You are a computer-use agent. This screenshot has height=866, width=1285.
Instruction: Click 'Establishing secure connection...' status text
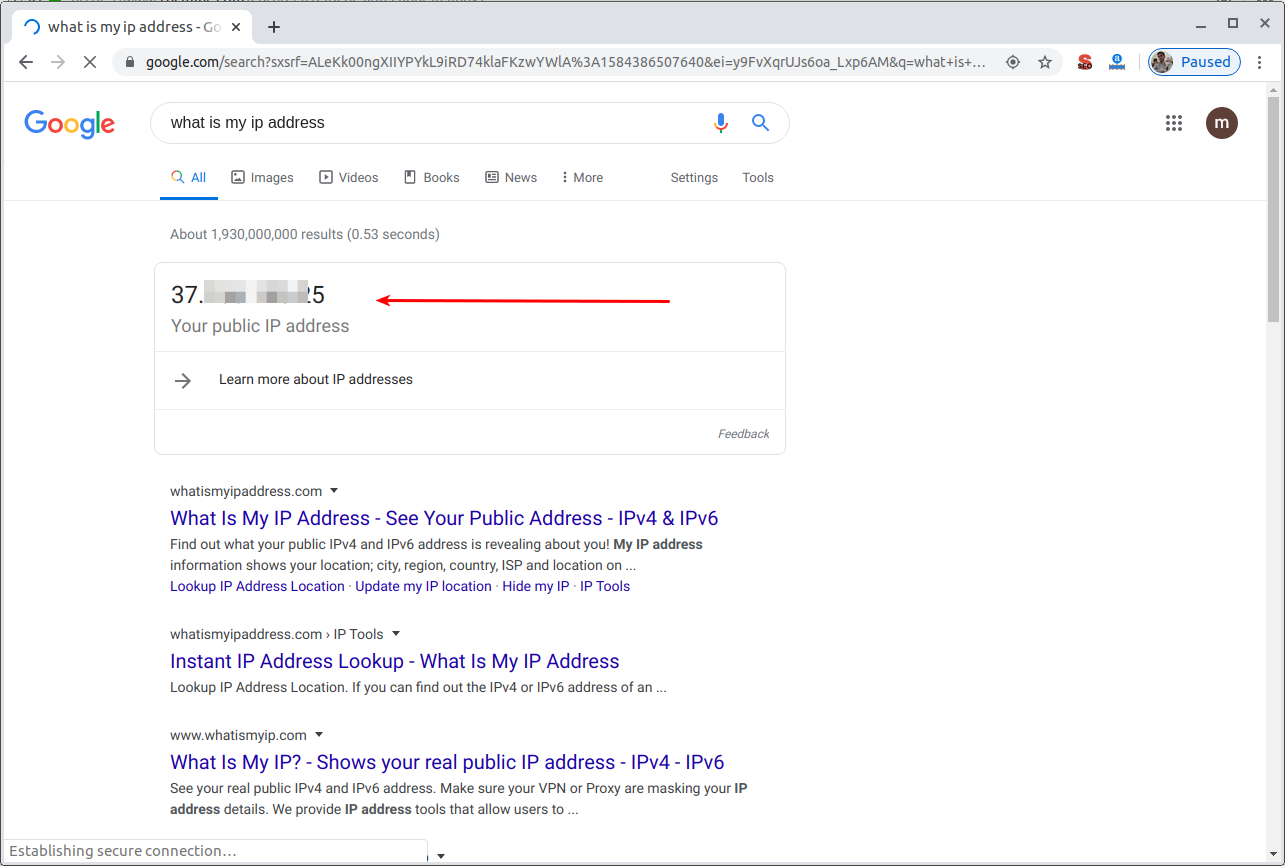coord(123,851)
